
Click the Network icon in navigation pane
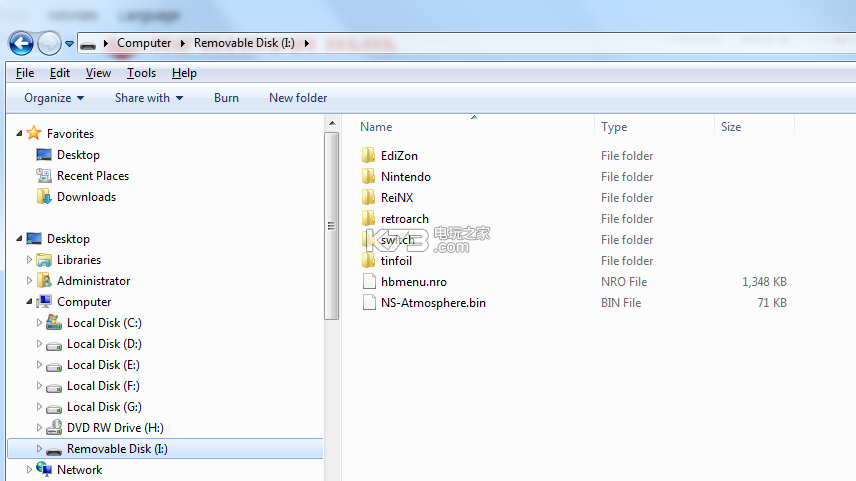[44, 470]
